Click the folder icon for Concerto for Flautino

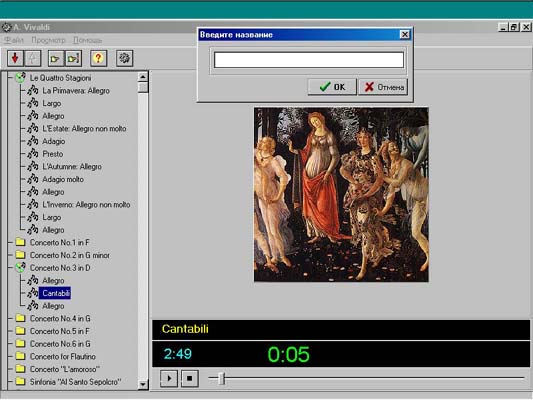pyautogui.click(x=20, y=356)
